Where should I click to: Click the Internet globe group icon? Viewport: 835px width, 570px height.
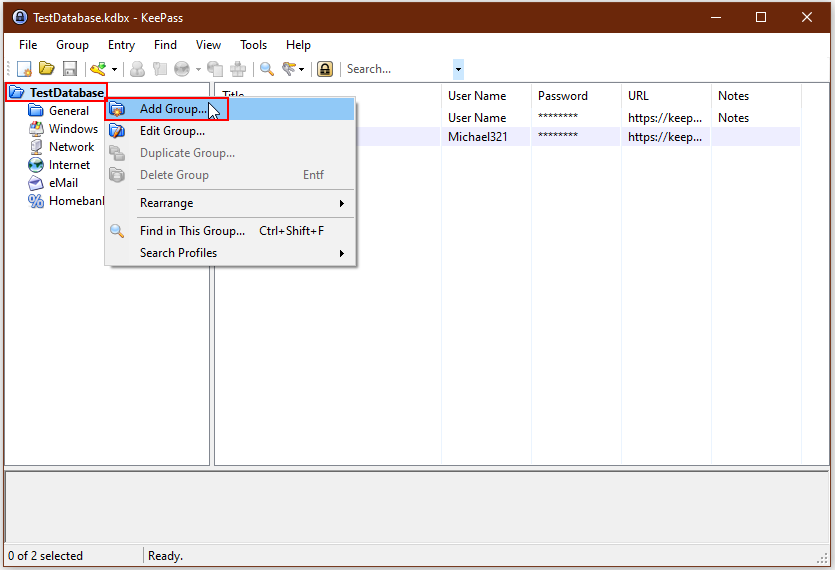pos(36,165)
